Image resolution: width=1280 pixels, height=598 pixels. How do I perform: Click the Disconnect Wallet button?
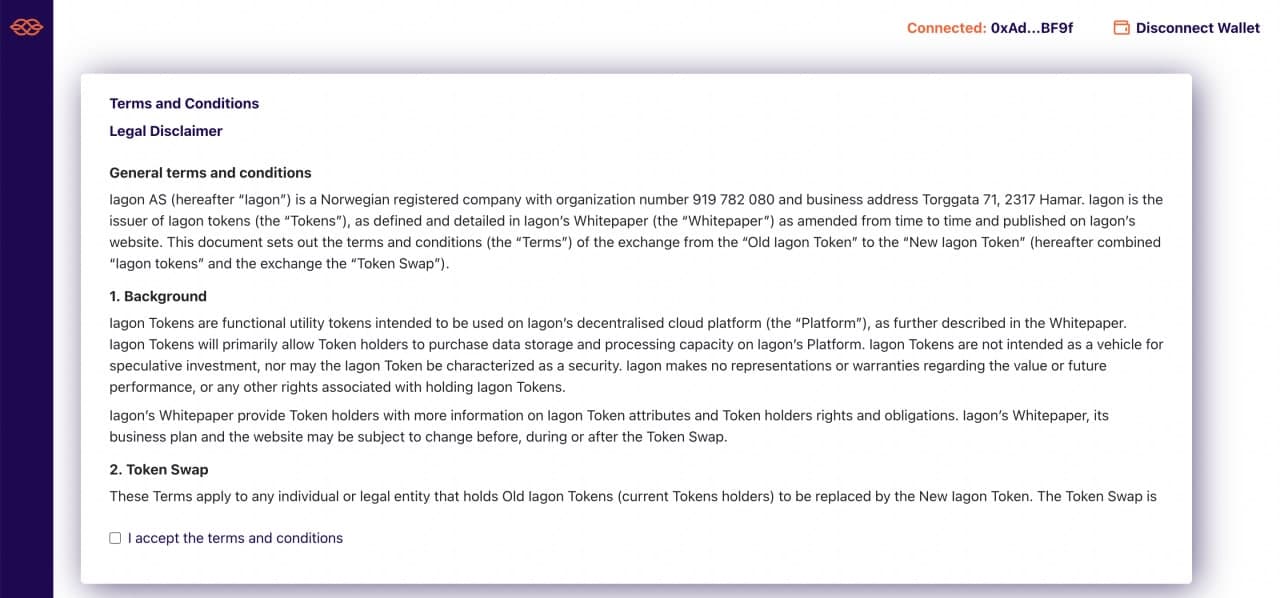pos(1187,28)
